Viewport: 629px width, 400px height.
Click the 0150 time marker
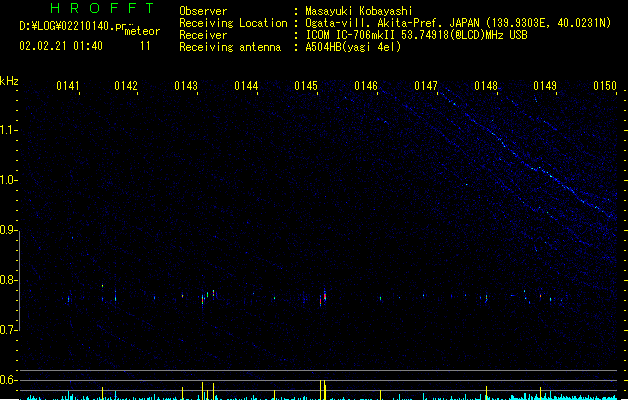[605, 86]
